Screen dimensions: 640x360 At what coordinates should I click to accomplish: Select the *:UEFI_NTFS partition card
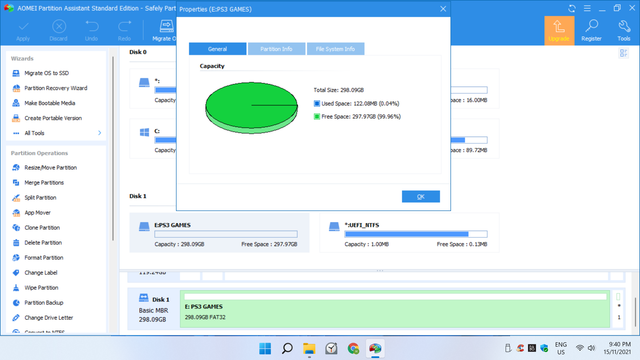coord(409,233)
